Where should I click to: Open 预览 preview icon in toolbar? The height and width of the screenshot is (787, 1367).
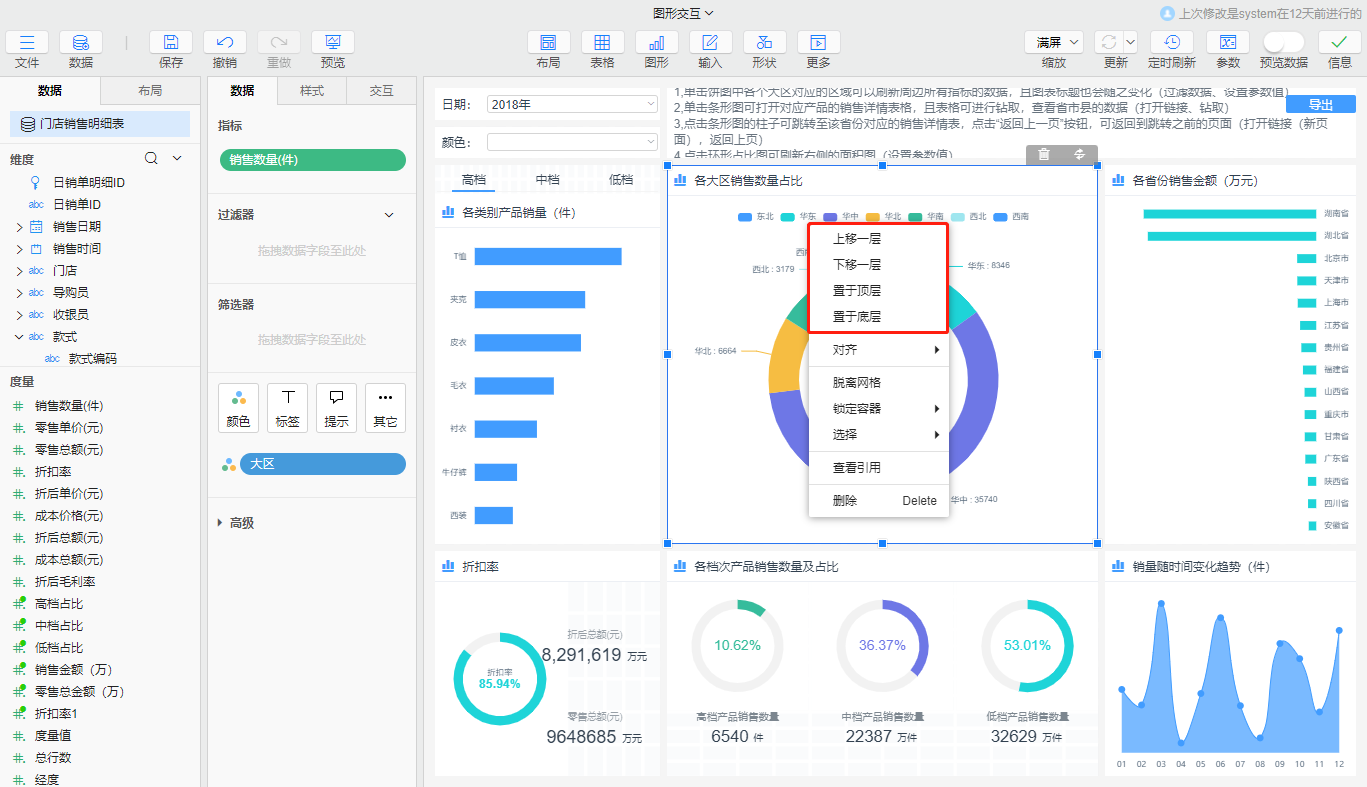coord(333,42)
